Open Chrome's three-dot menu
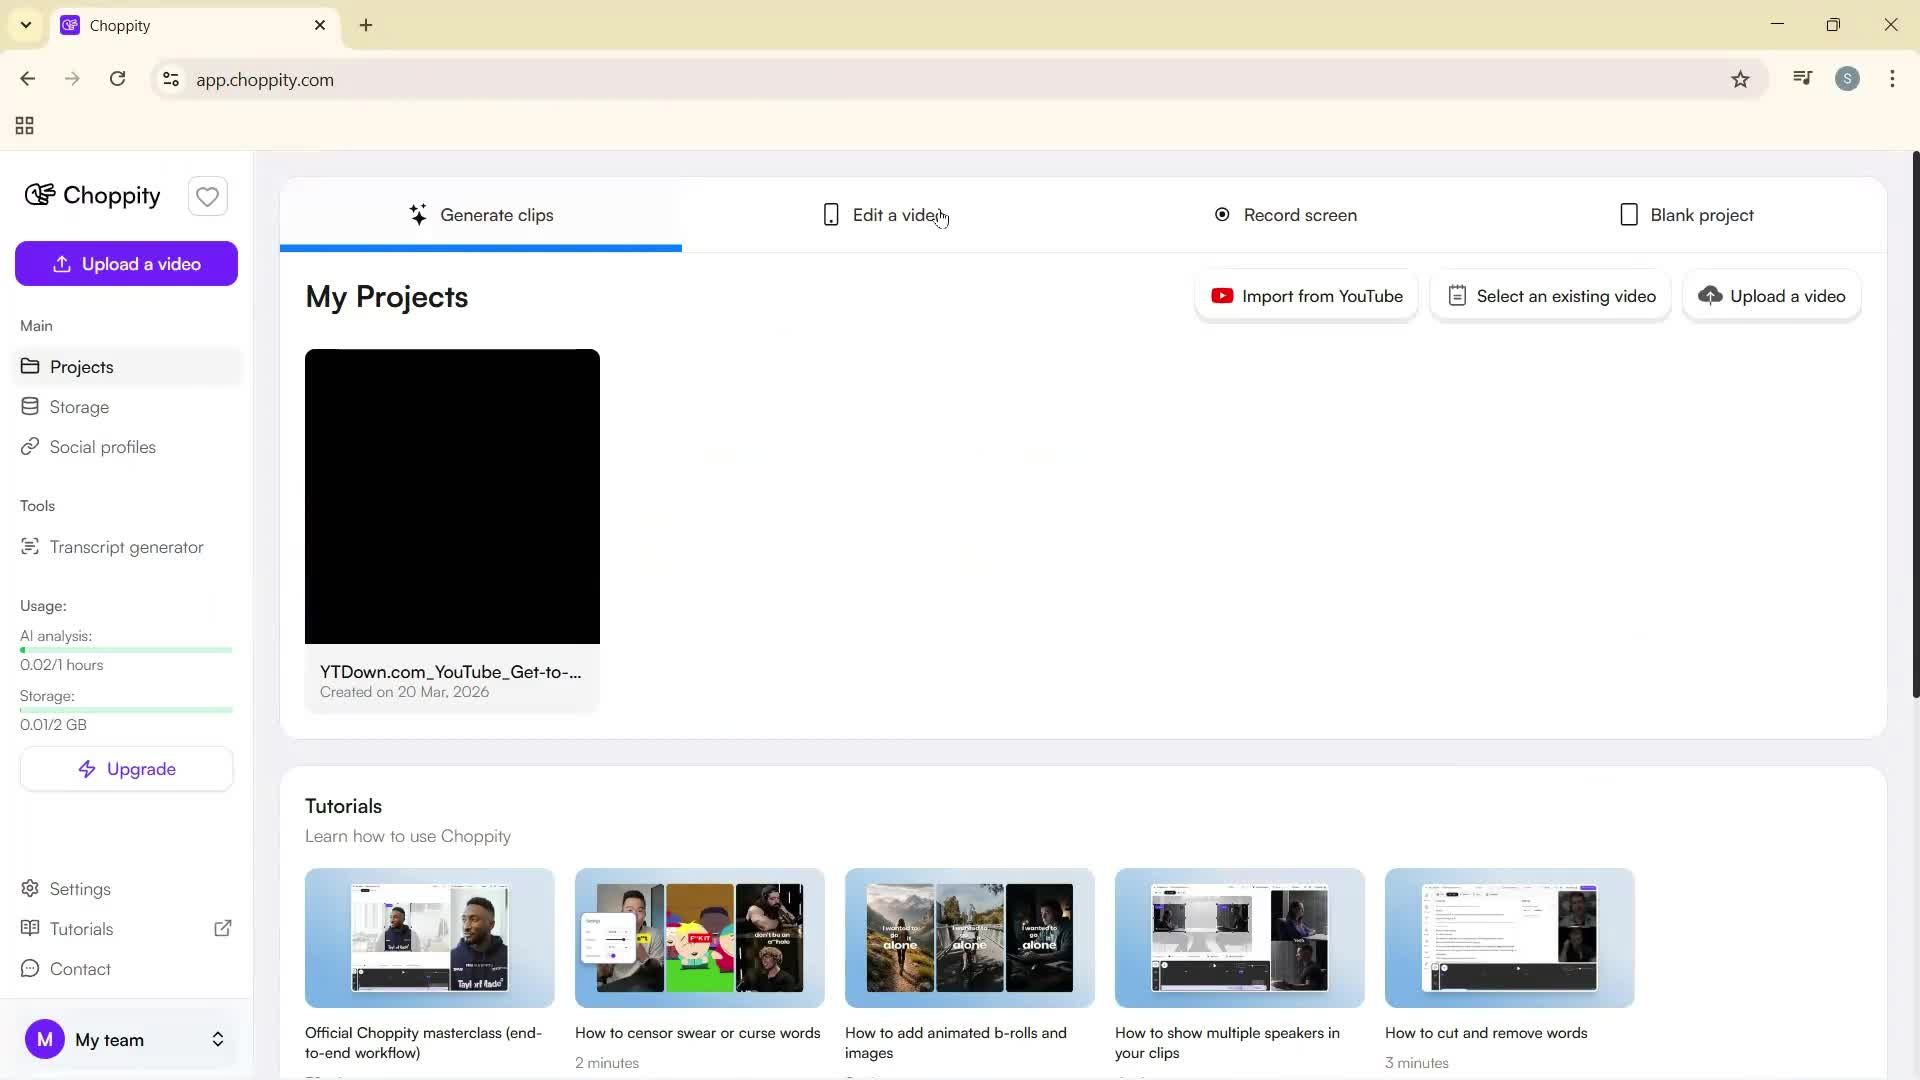This screenshot has width=1920, height=1080. (1892, 79)
